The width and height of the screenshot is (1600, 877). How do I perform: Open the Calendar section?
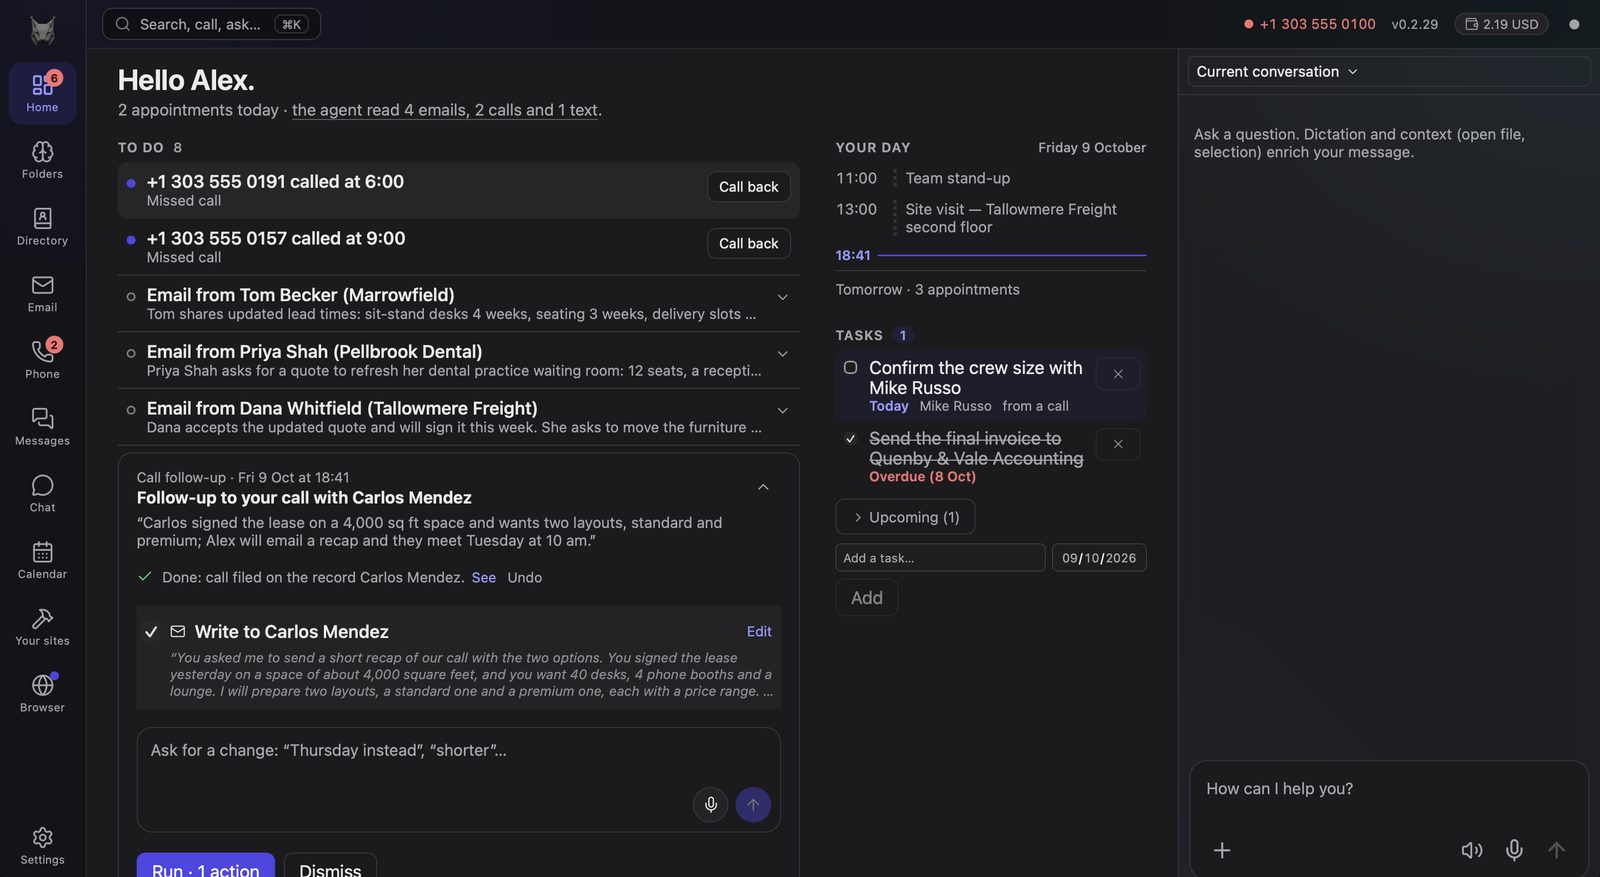point(42,561)
